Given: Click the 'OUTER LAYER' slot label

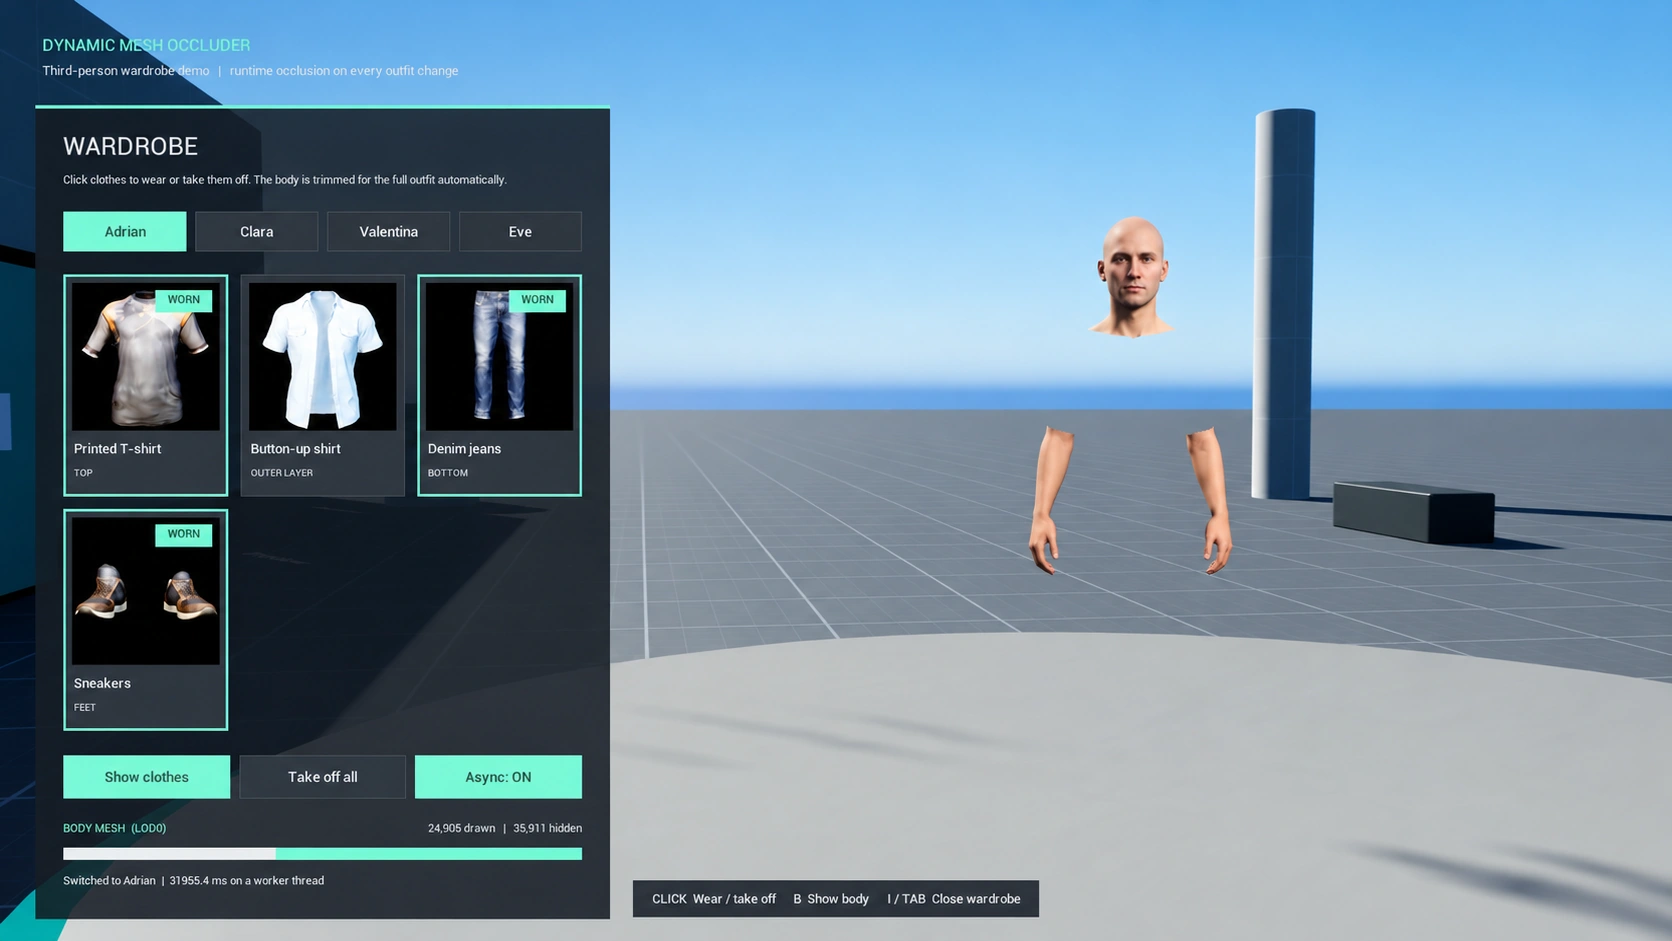Looking at the screenshot, I should tap(282, 473).
